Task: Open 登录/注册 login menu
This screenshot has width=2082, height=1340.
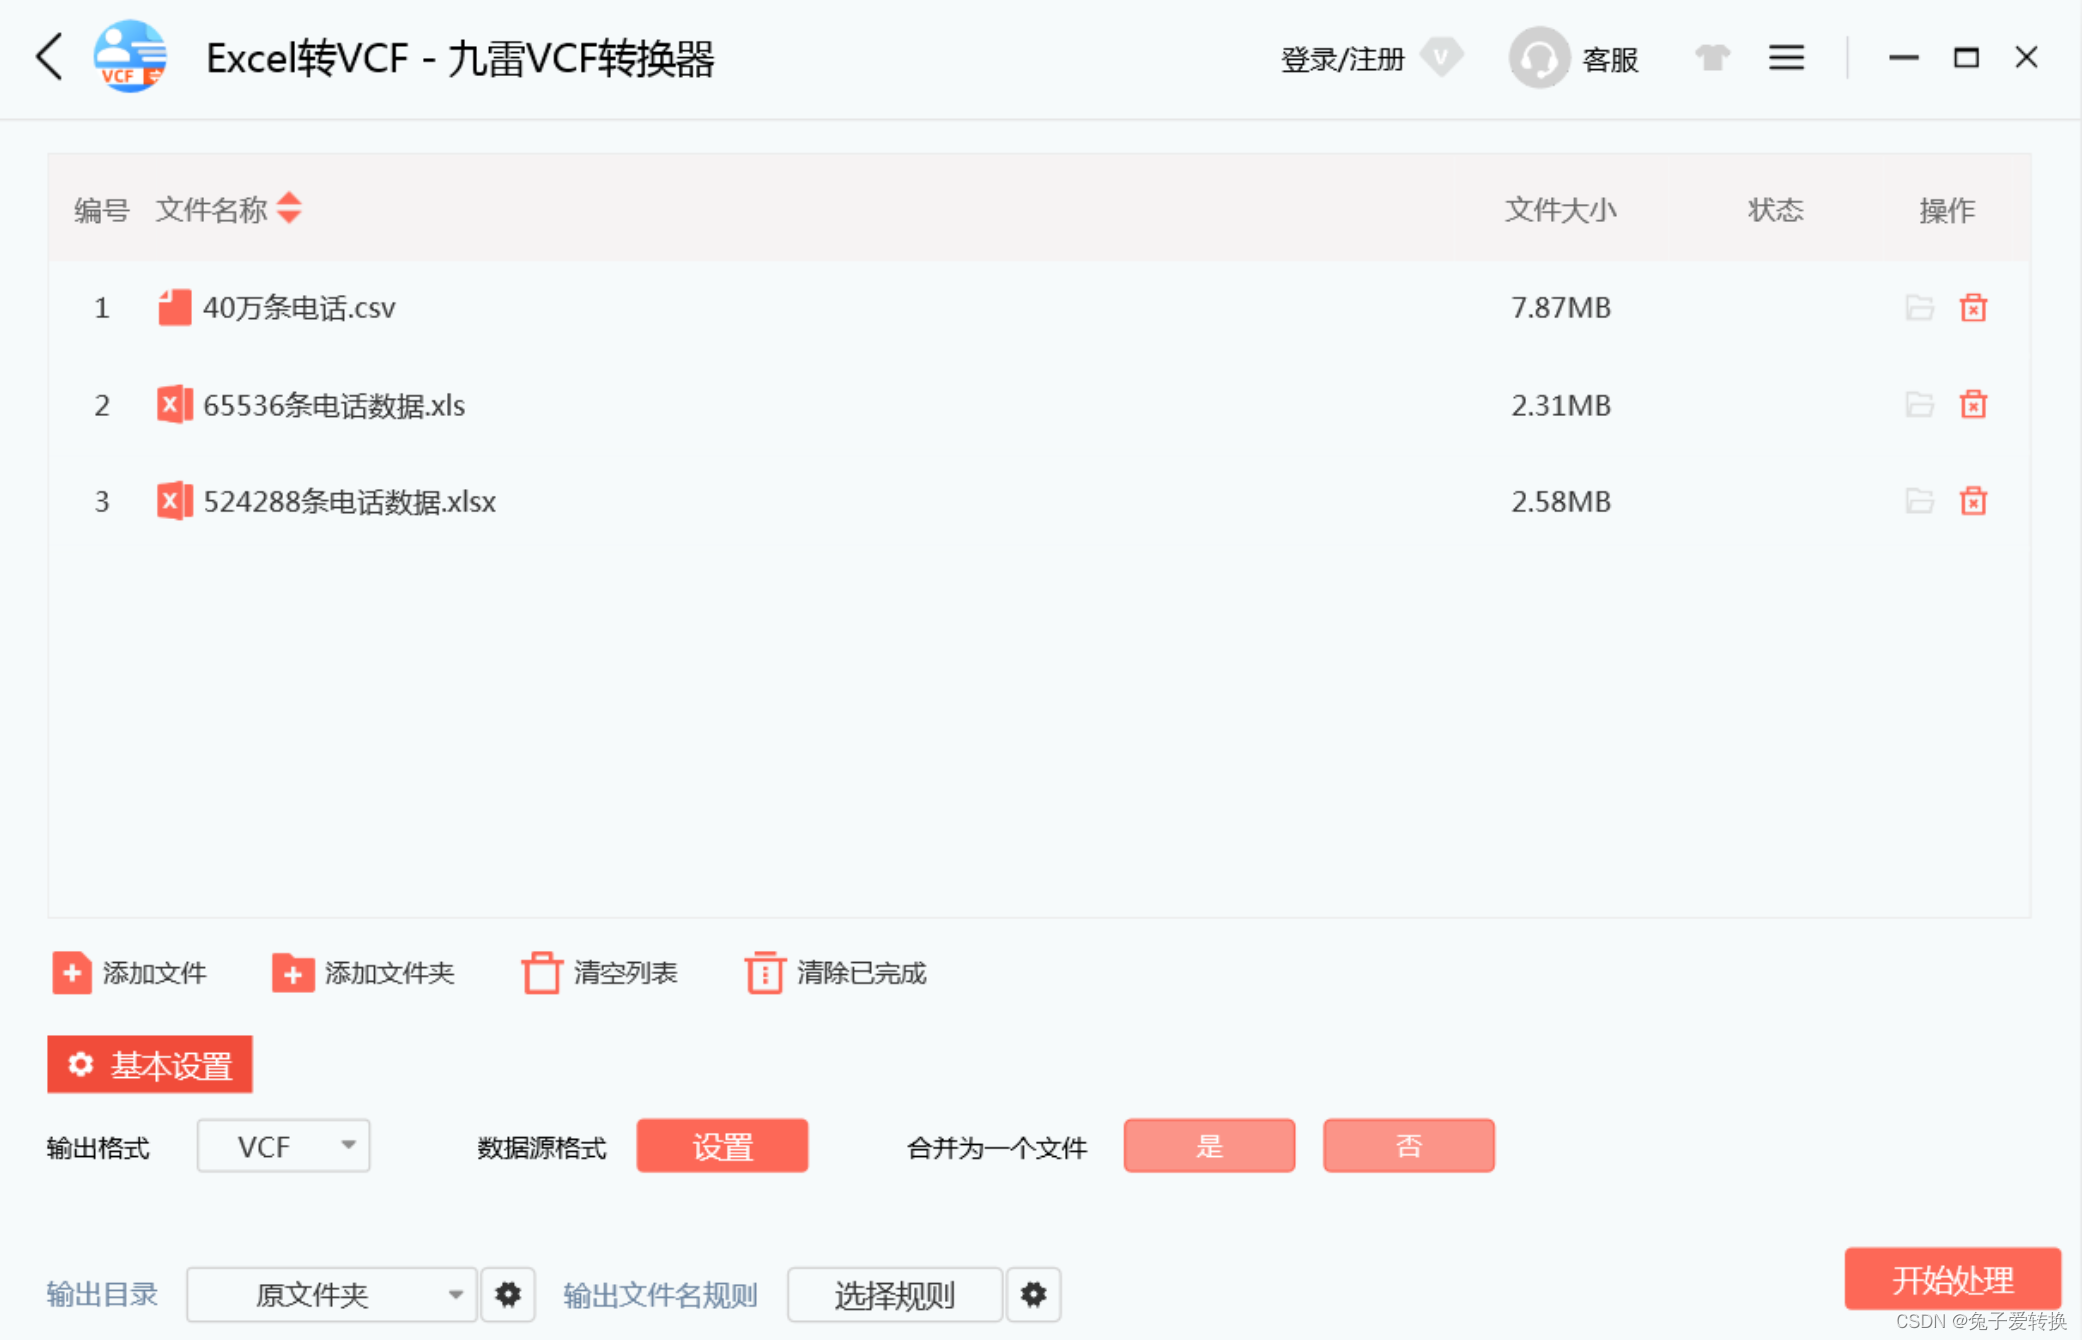Action: [x=1342, y=59]
